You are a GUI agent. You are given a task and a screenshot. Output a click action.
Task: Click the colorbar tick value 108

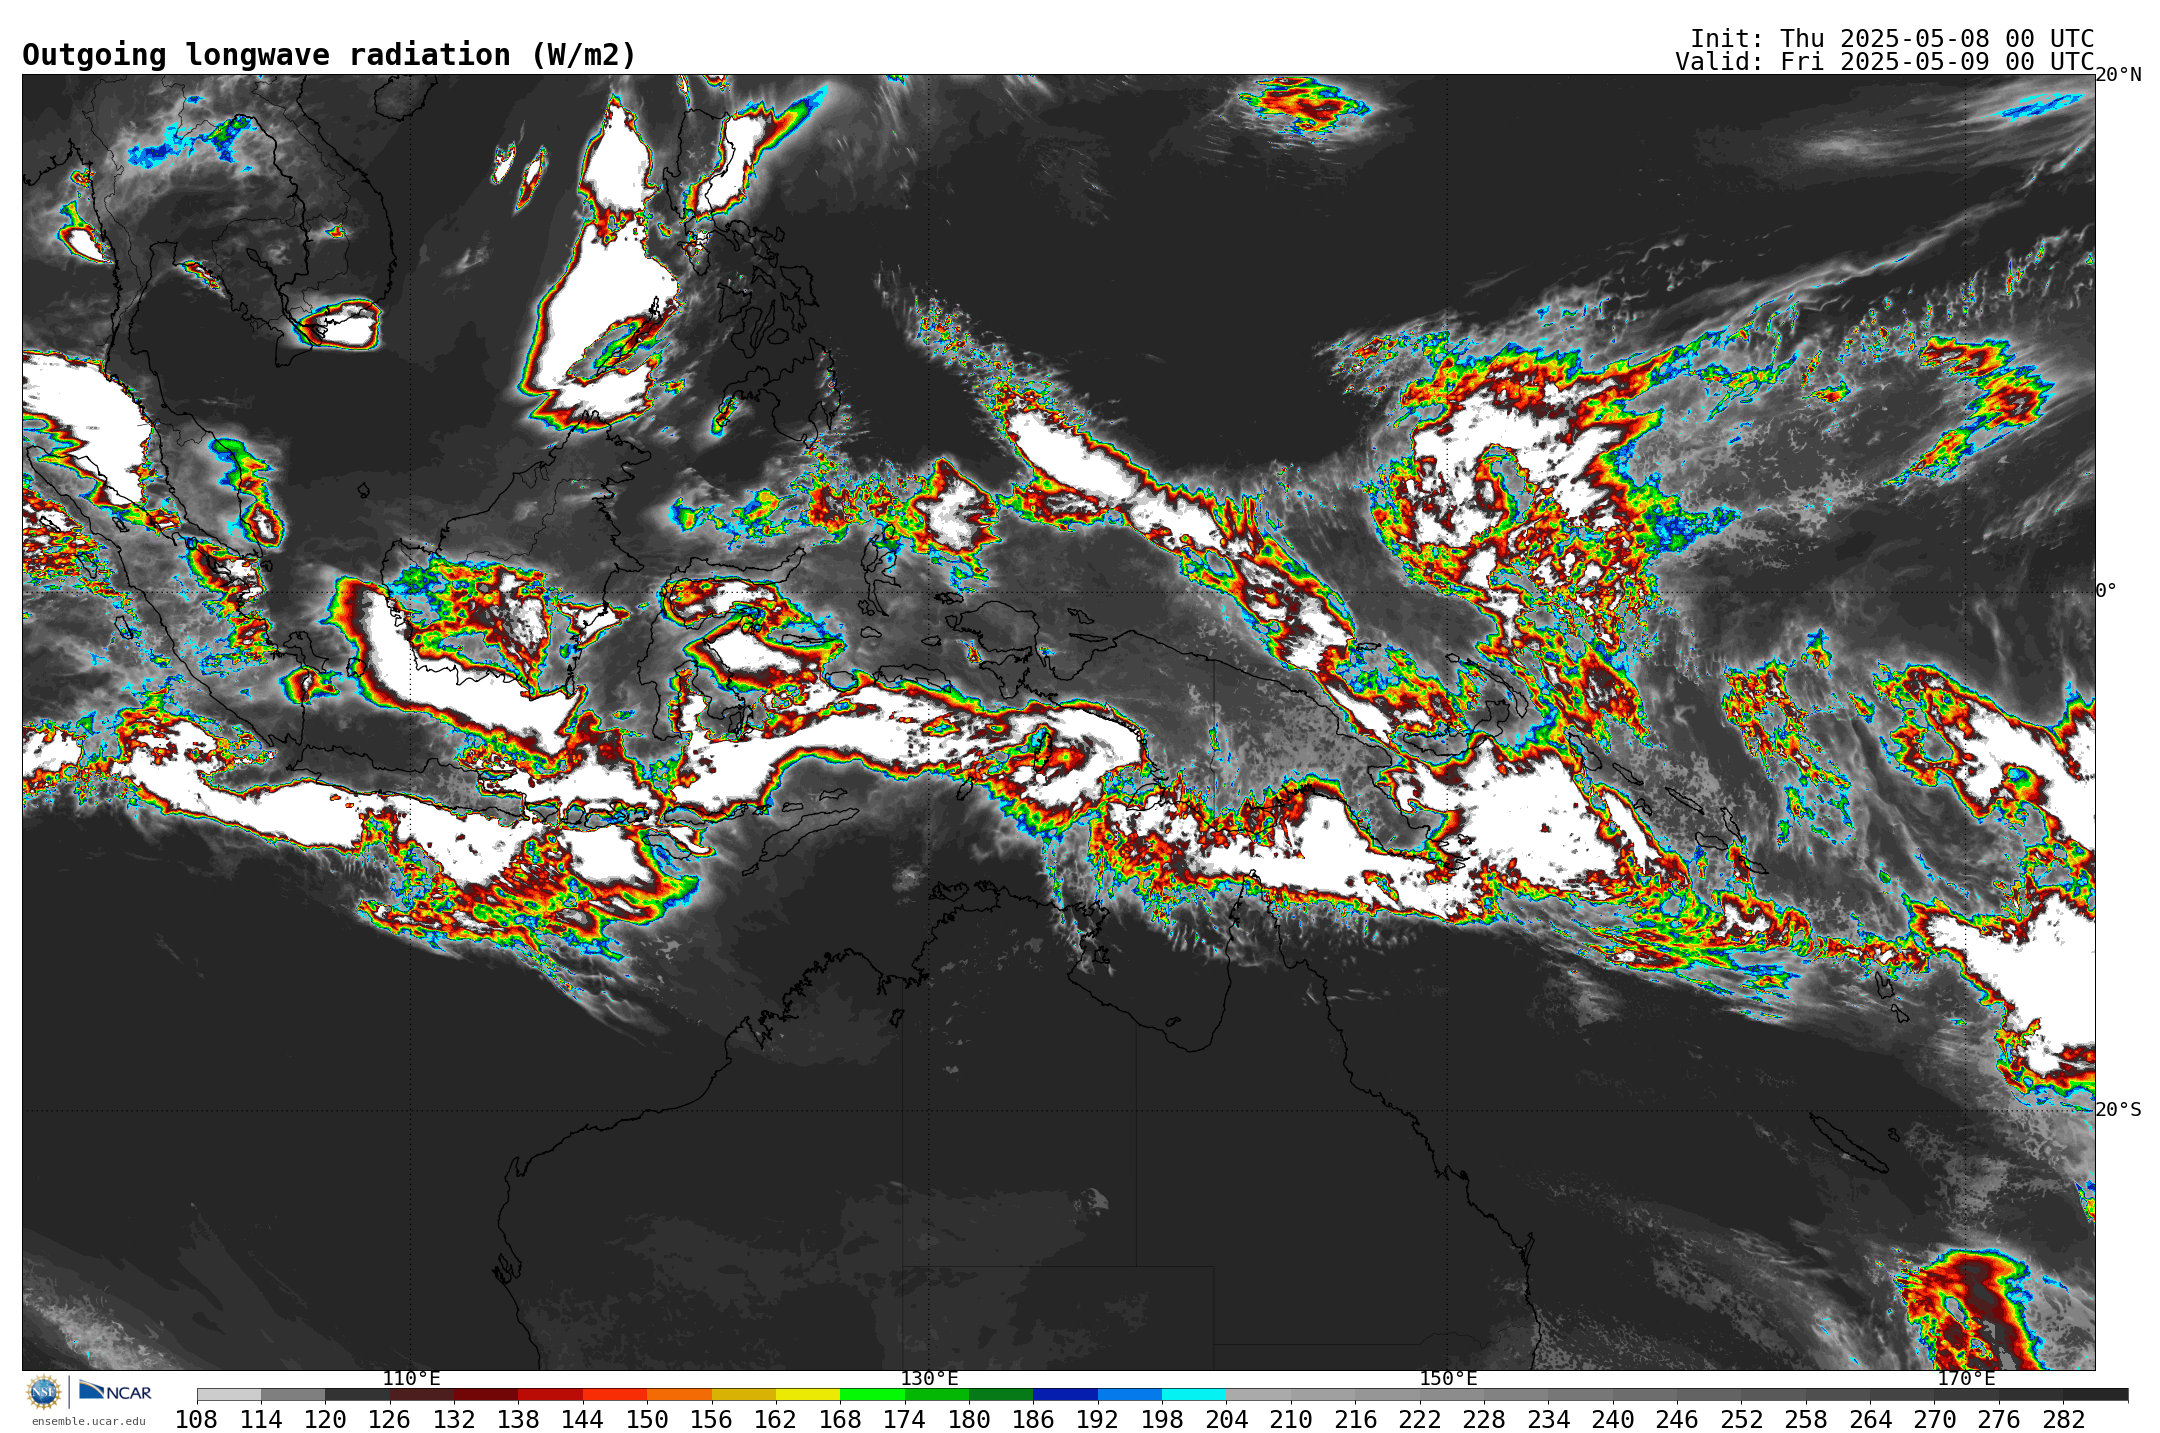tap(196, 1419)
